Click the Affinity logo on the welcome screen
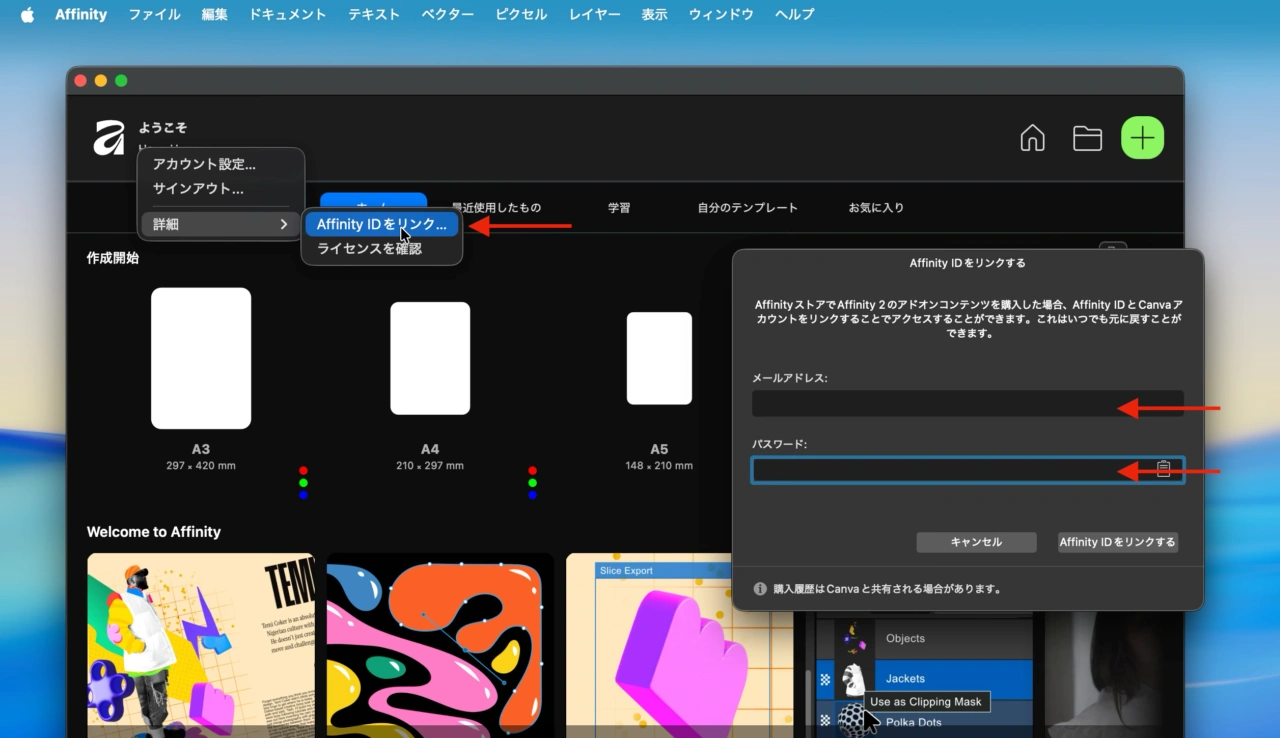Viewport: 1280px width, 738px height. click(x=110, y=136)
